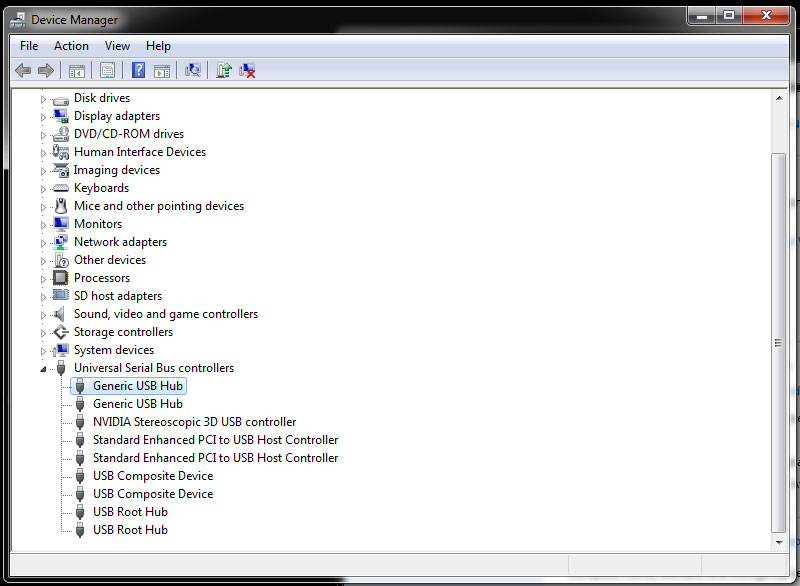Click the Back arrow toolbar icon
Image resolution: width=800 pixels, height=586 pixels.
point(23,70)
